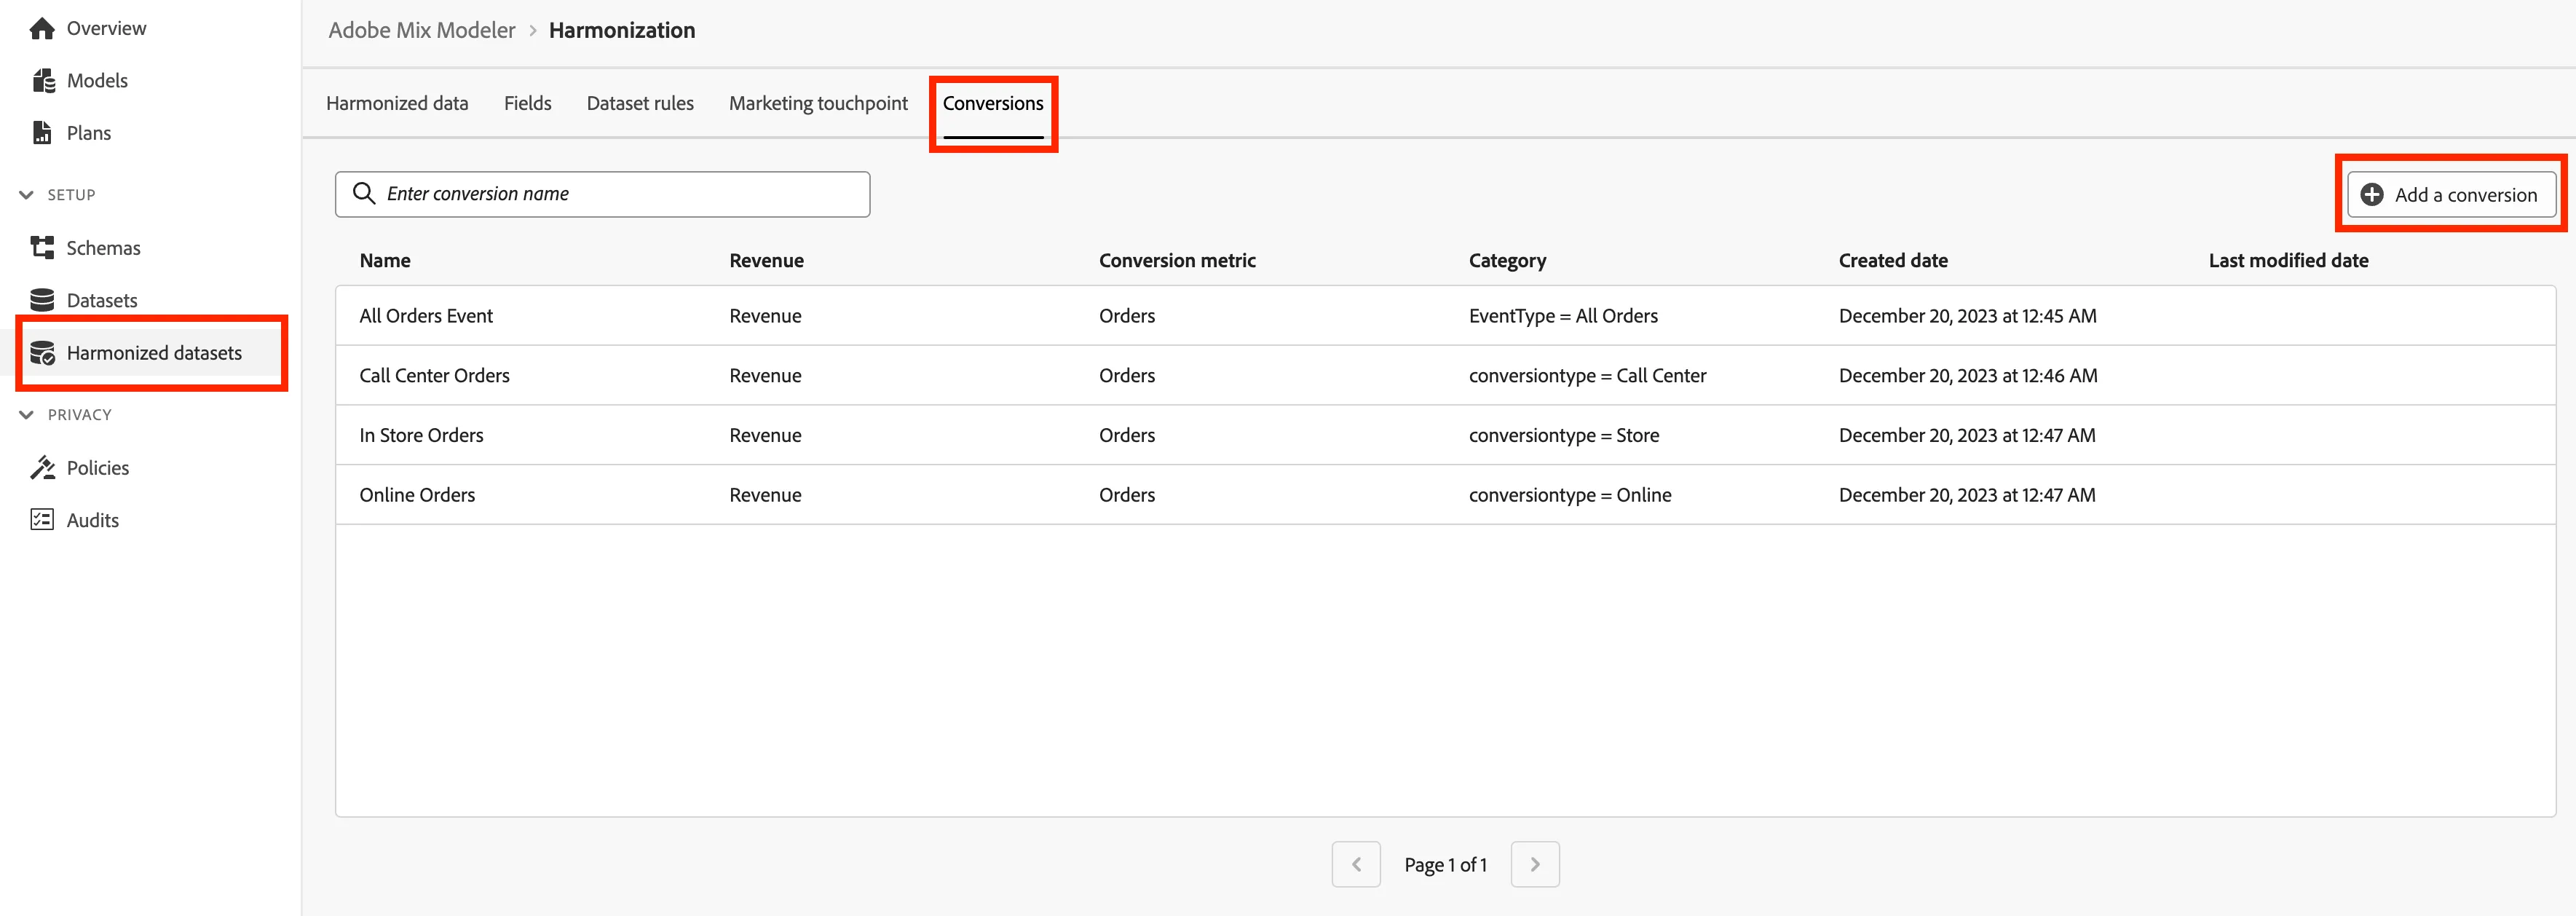2576x916 pixels.
Task: Open Datasets from sidebar
Action: click(x=102, y=300)
